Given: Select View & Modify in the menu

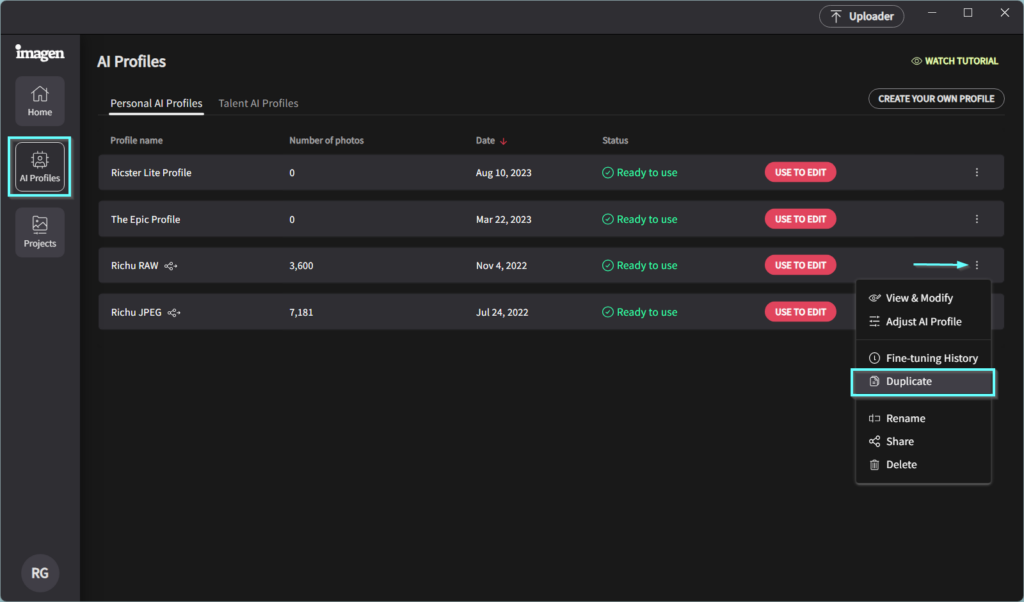Looking at the screenshot, I should [919, 298].
